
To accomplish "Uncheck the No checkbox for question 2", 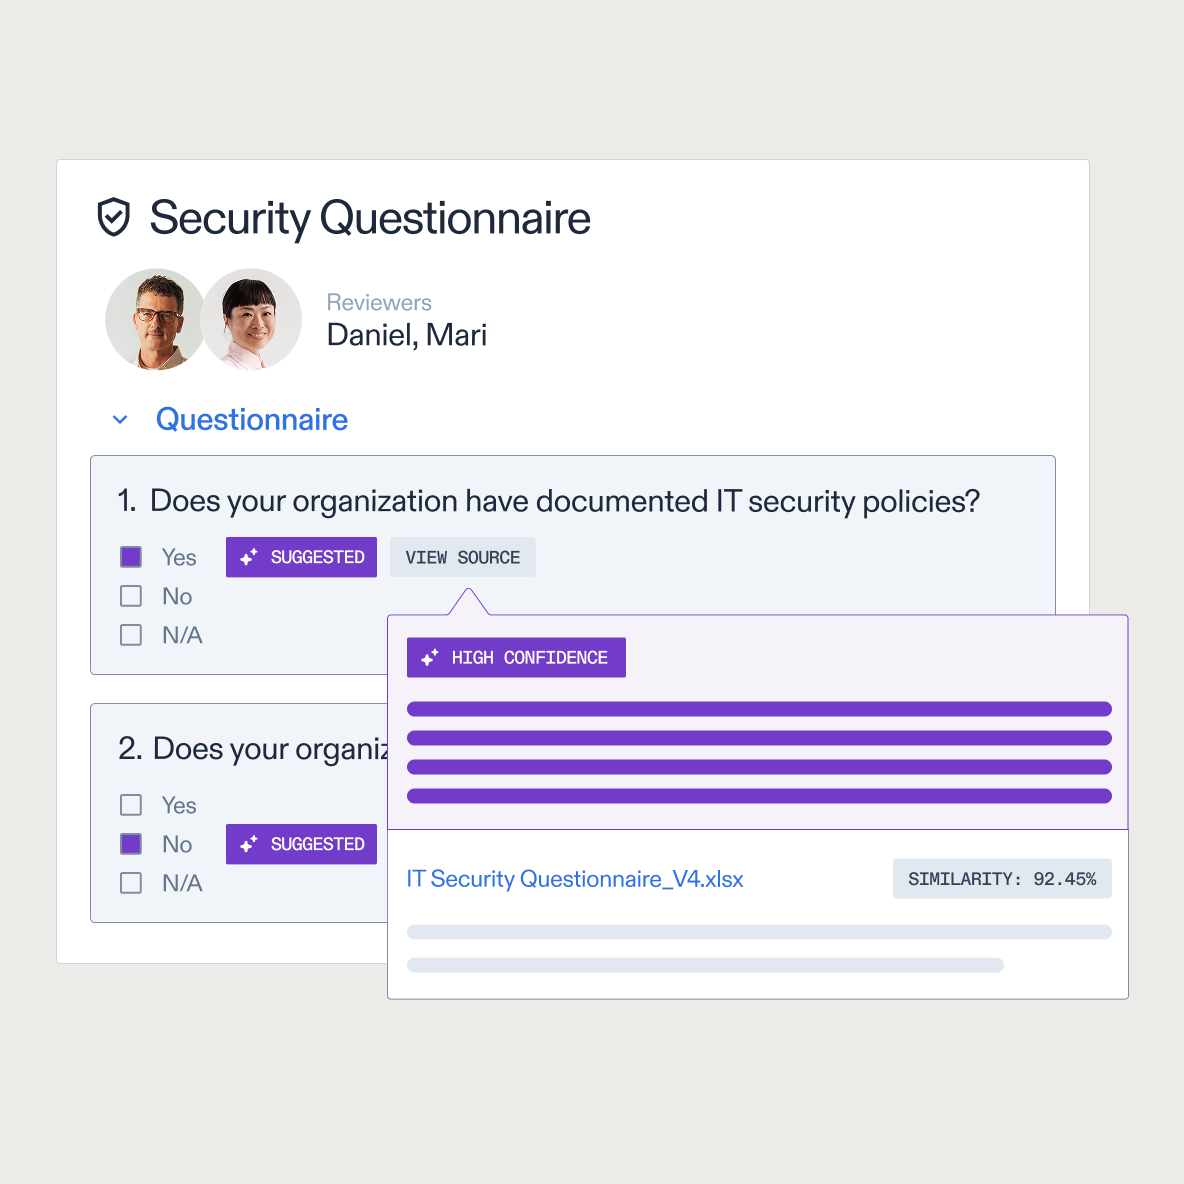I will (x=130, y=844).
